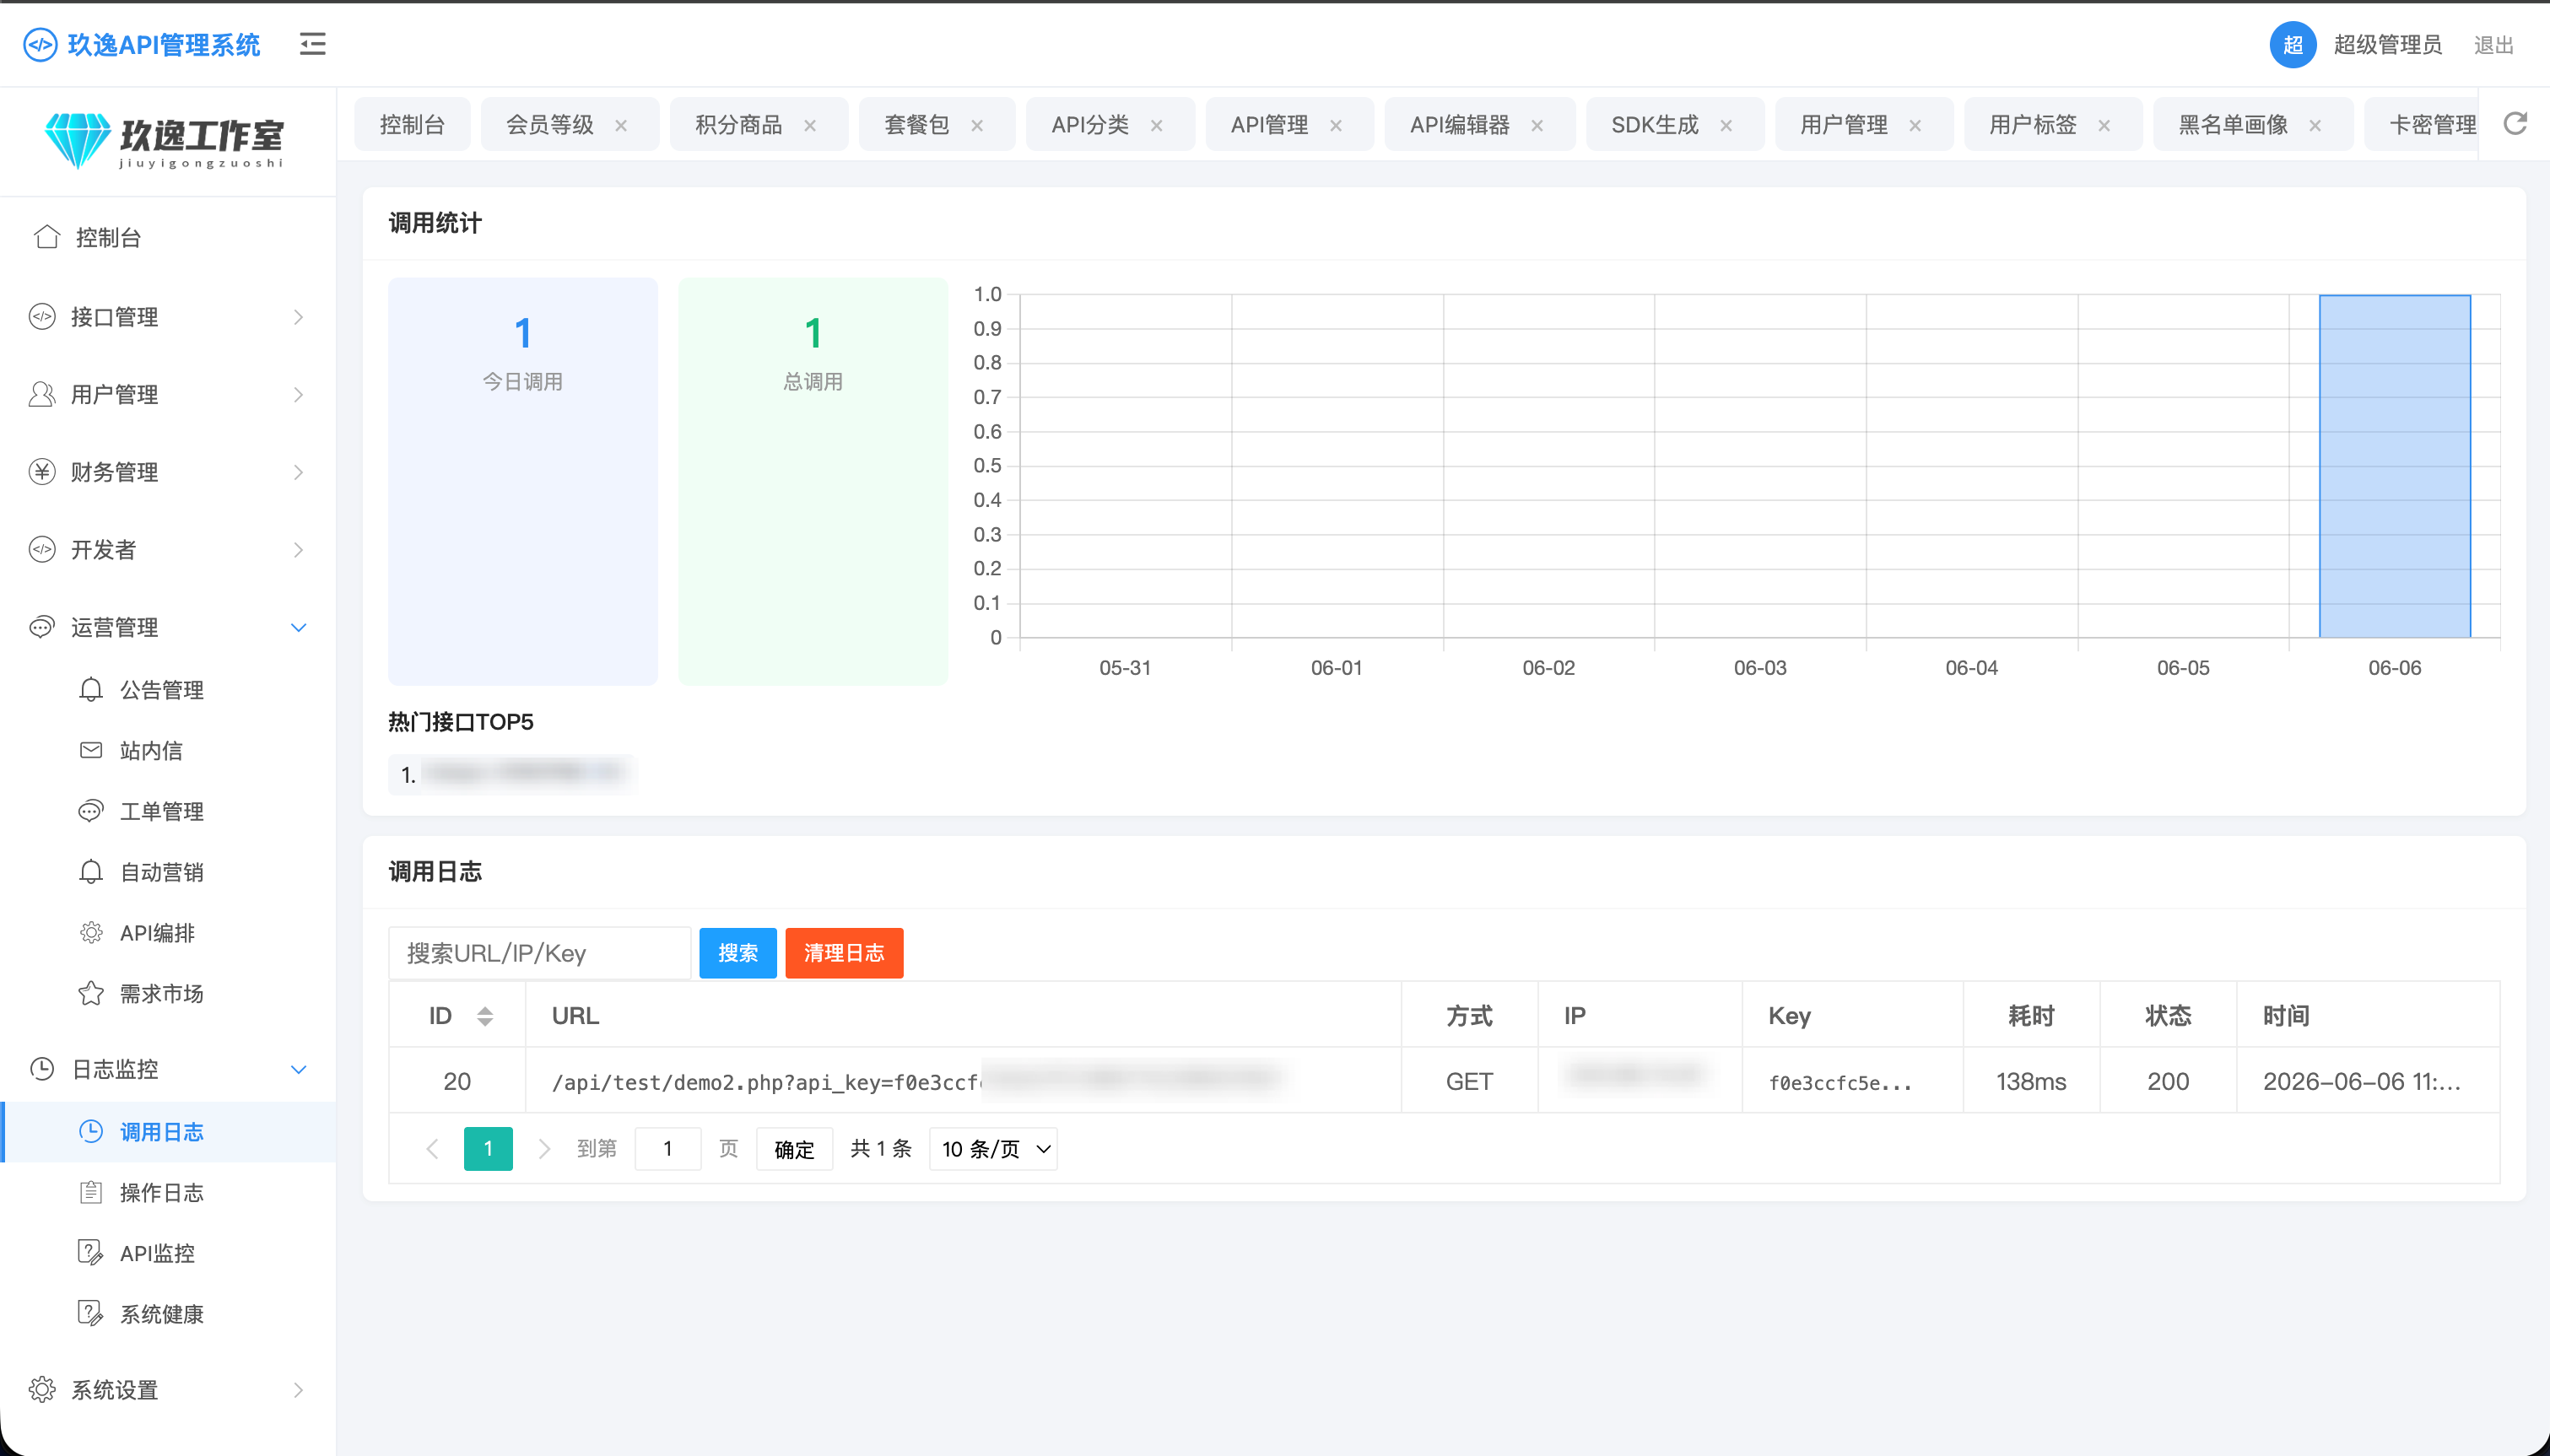
Task: Click the 调用日志 clock icon
Action: [x=91, y=1131]
